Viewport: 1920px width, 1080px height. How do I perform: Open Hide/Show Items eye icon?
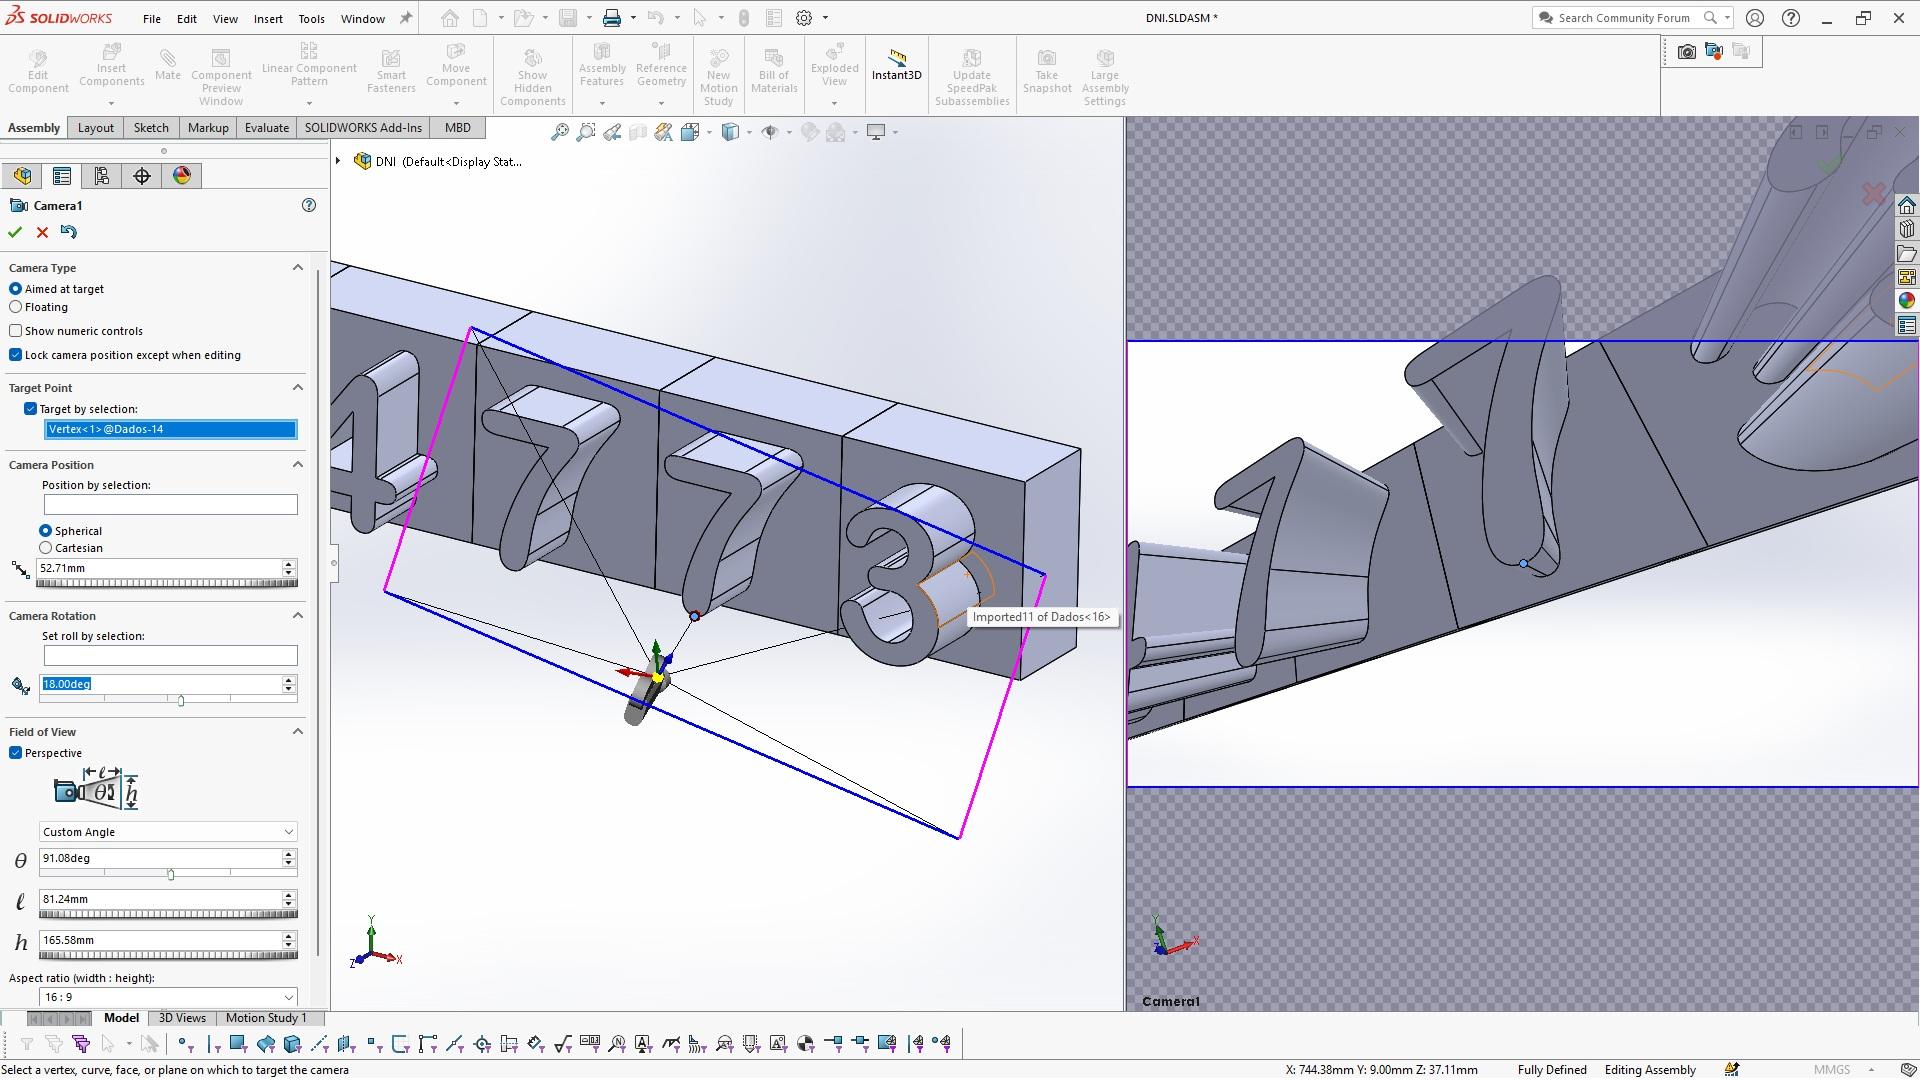click(x=770, y=132)
